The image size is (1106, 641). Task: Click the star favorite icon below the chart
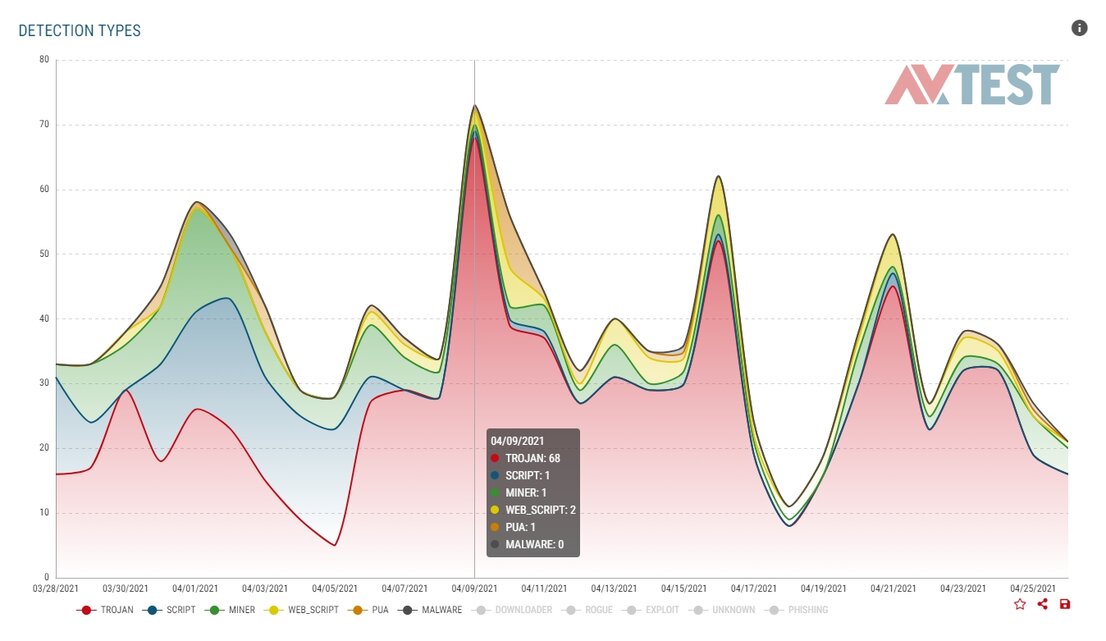point(1020,604)
